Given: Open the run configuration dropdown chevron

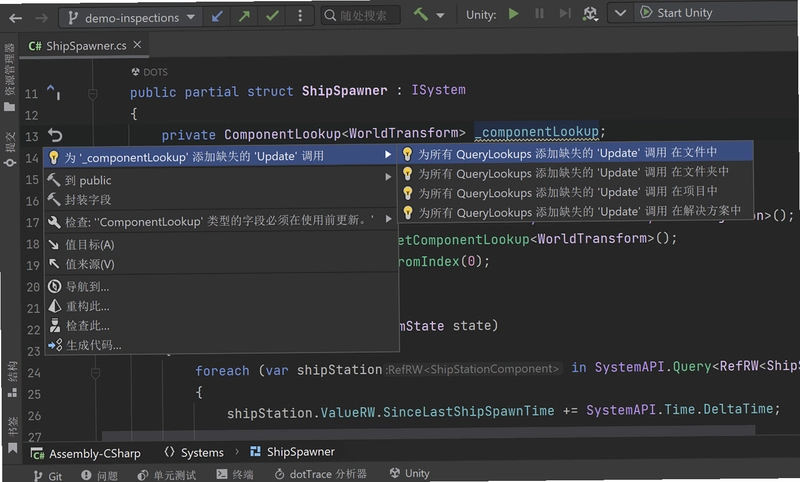Looking at the screenshot, I should 620,13.
